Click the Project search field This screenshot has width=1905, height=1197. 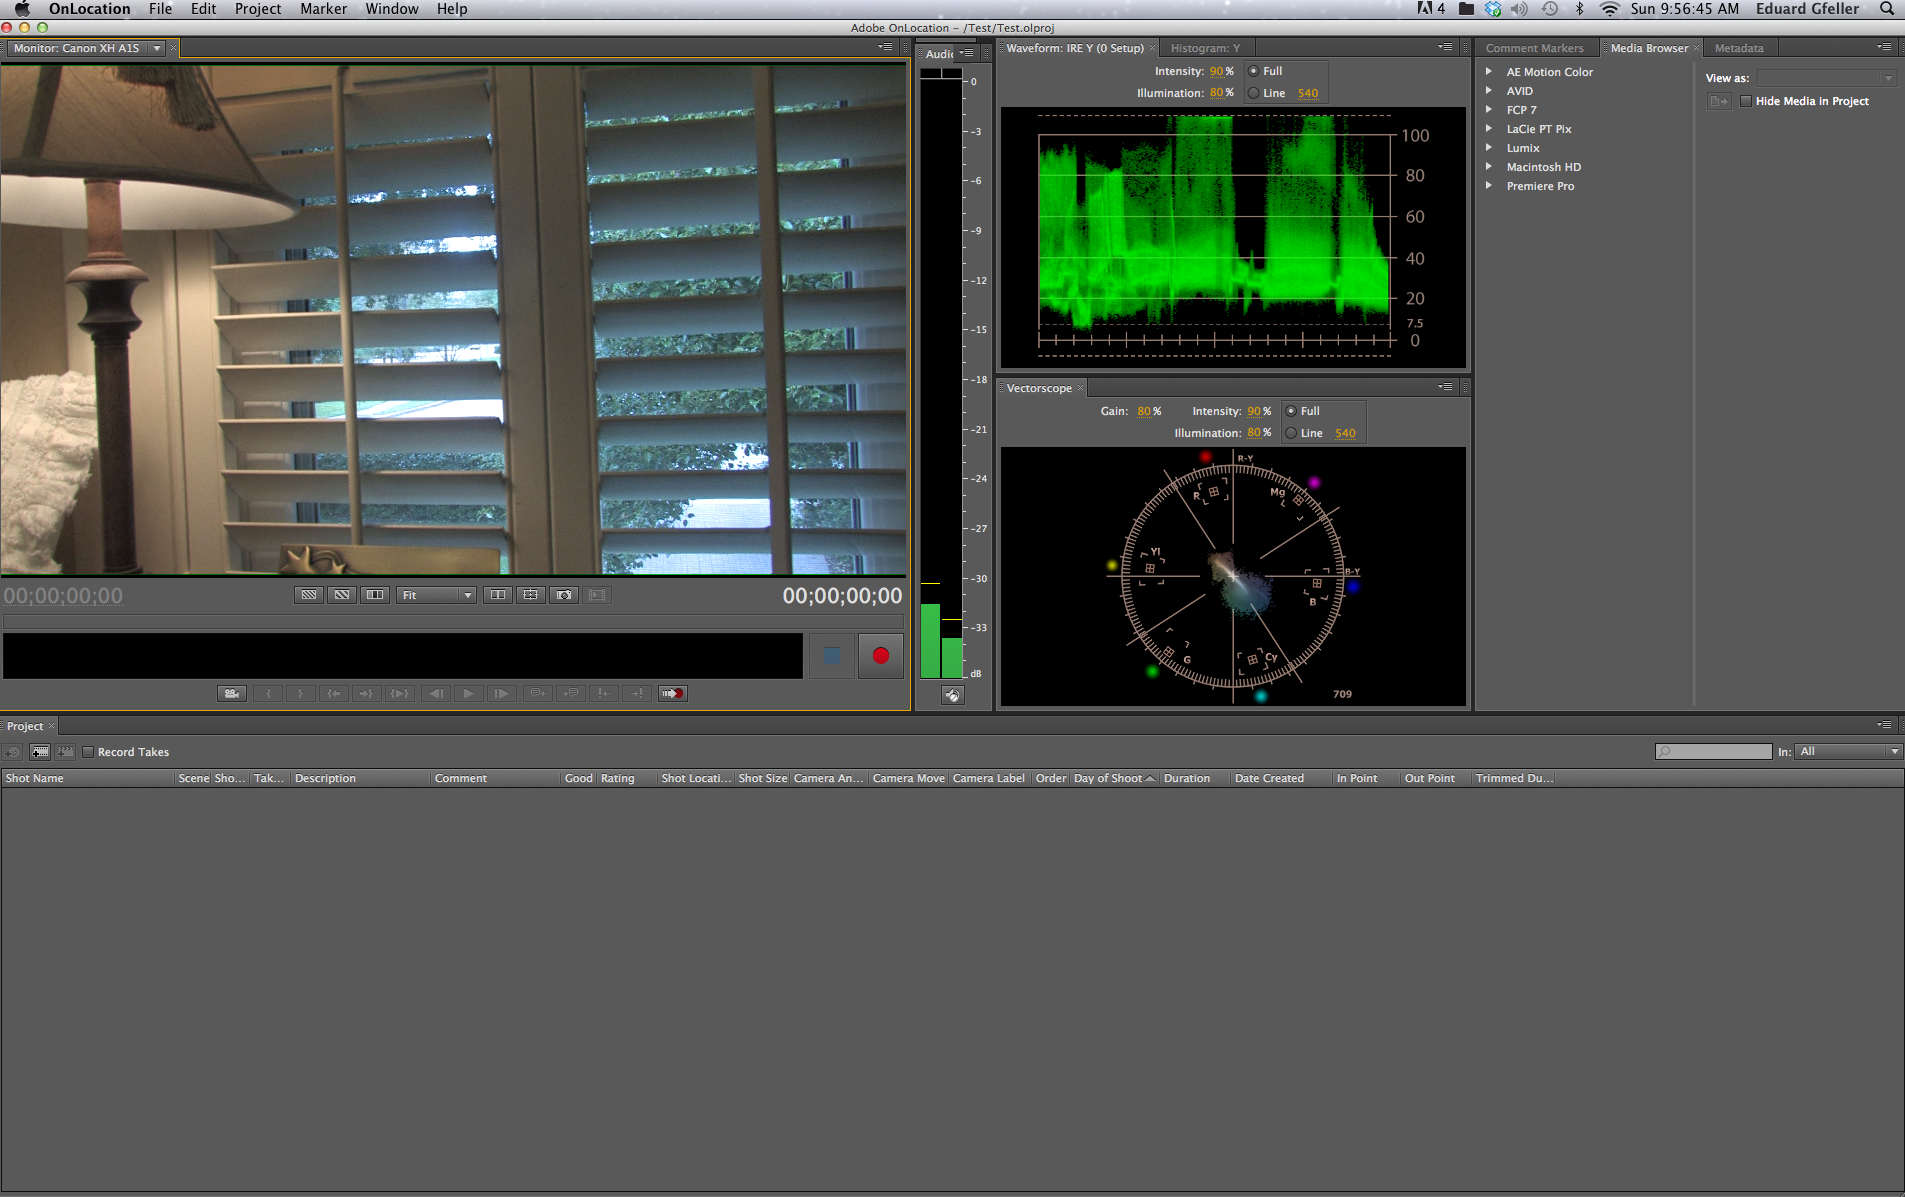[x=1714, y=752]
